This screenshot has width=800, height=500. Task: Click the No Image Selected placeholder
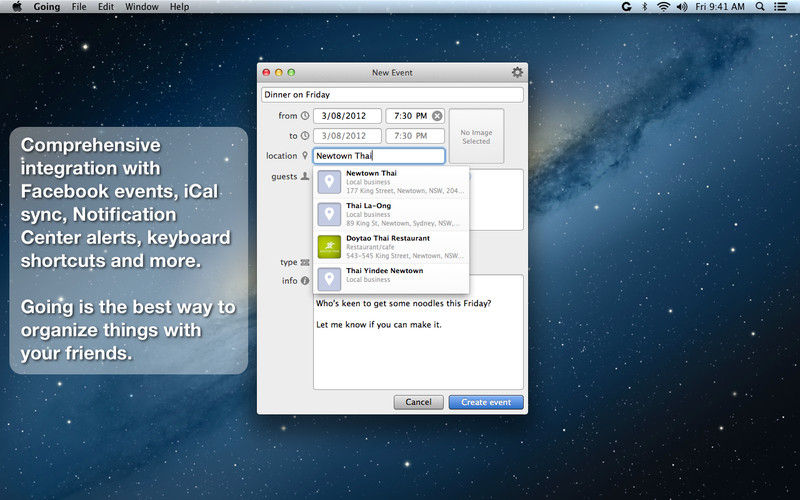tap(477, 136)
